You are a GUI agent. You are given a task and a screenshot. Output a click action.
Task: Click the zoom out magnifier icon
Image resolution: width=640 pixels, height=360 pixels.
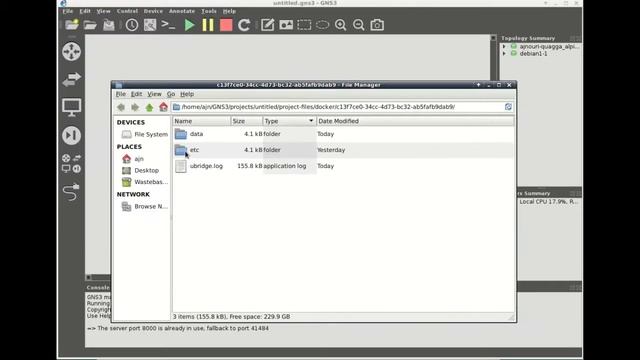[359, 25]
